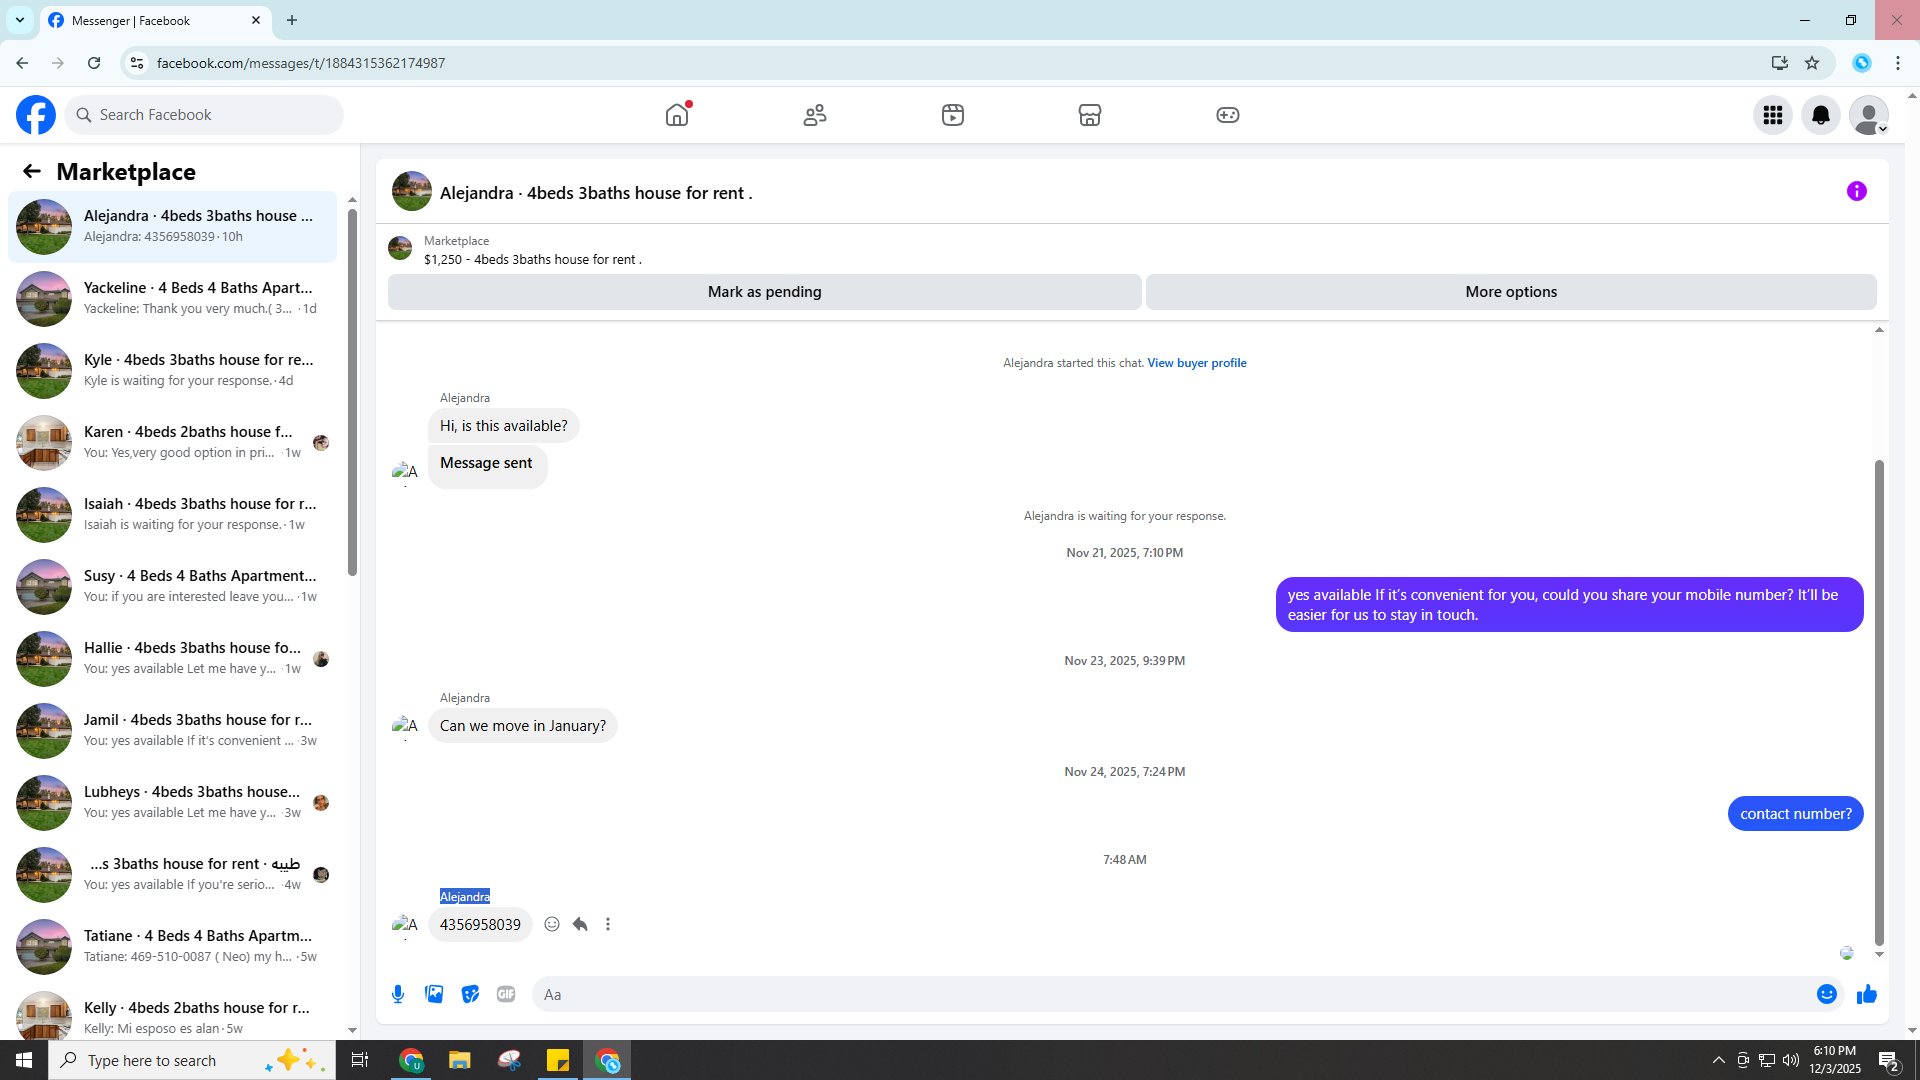Open more options for 4356958039 message
Viewport: 1920px width, 1080px height.
pyautogui.click(x=608, y=924)
